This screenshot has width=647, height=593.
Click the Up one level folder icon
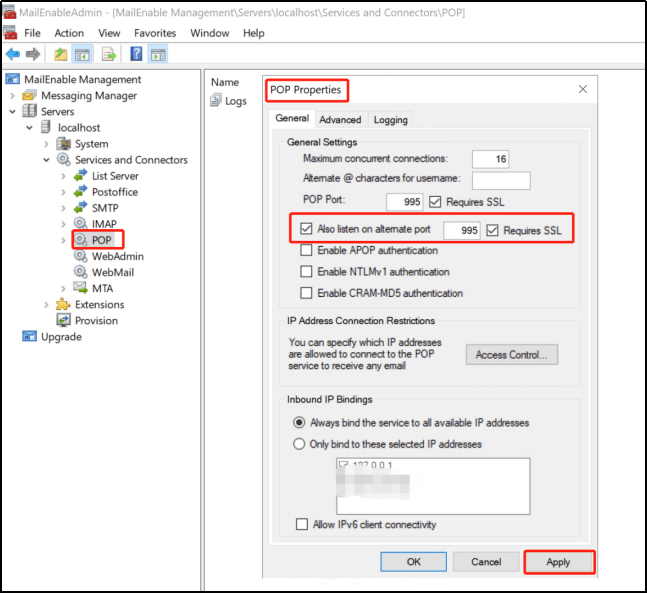61,54
